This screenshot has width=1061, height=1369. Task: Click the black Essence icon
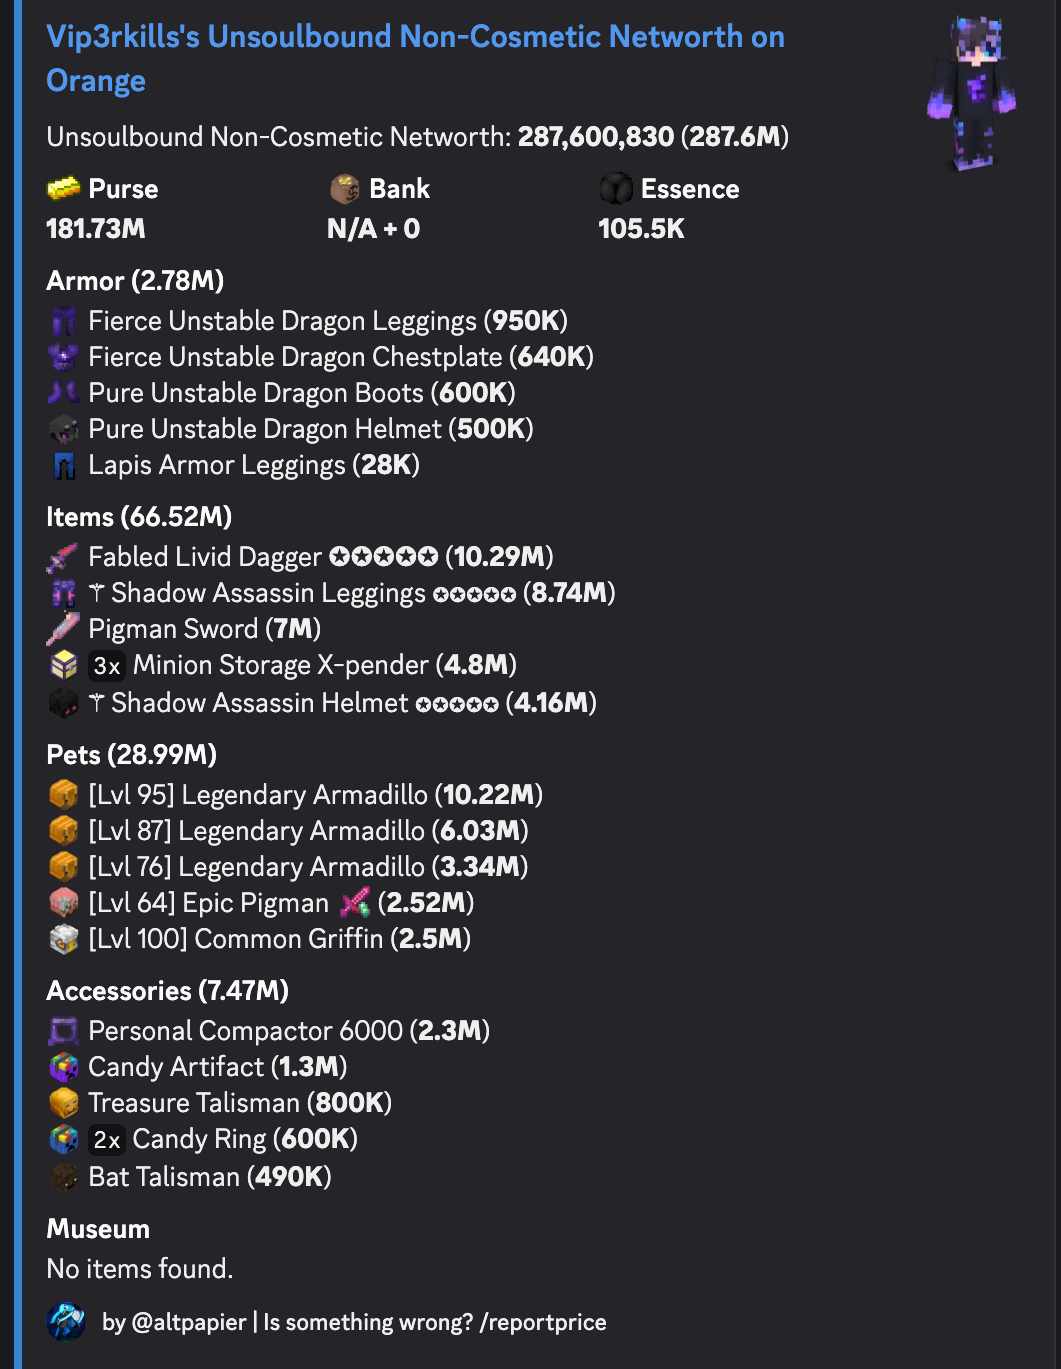tap(616, 188)
